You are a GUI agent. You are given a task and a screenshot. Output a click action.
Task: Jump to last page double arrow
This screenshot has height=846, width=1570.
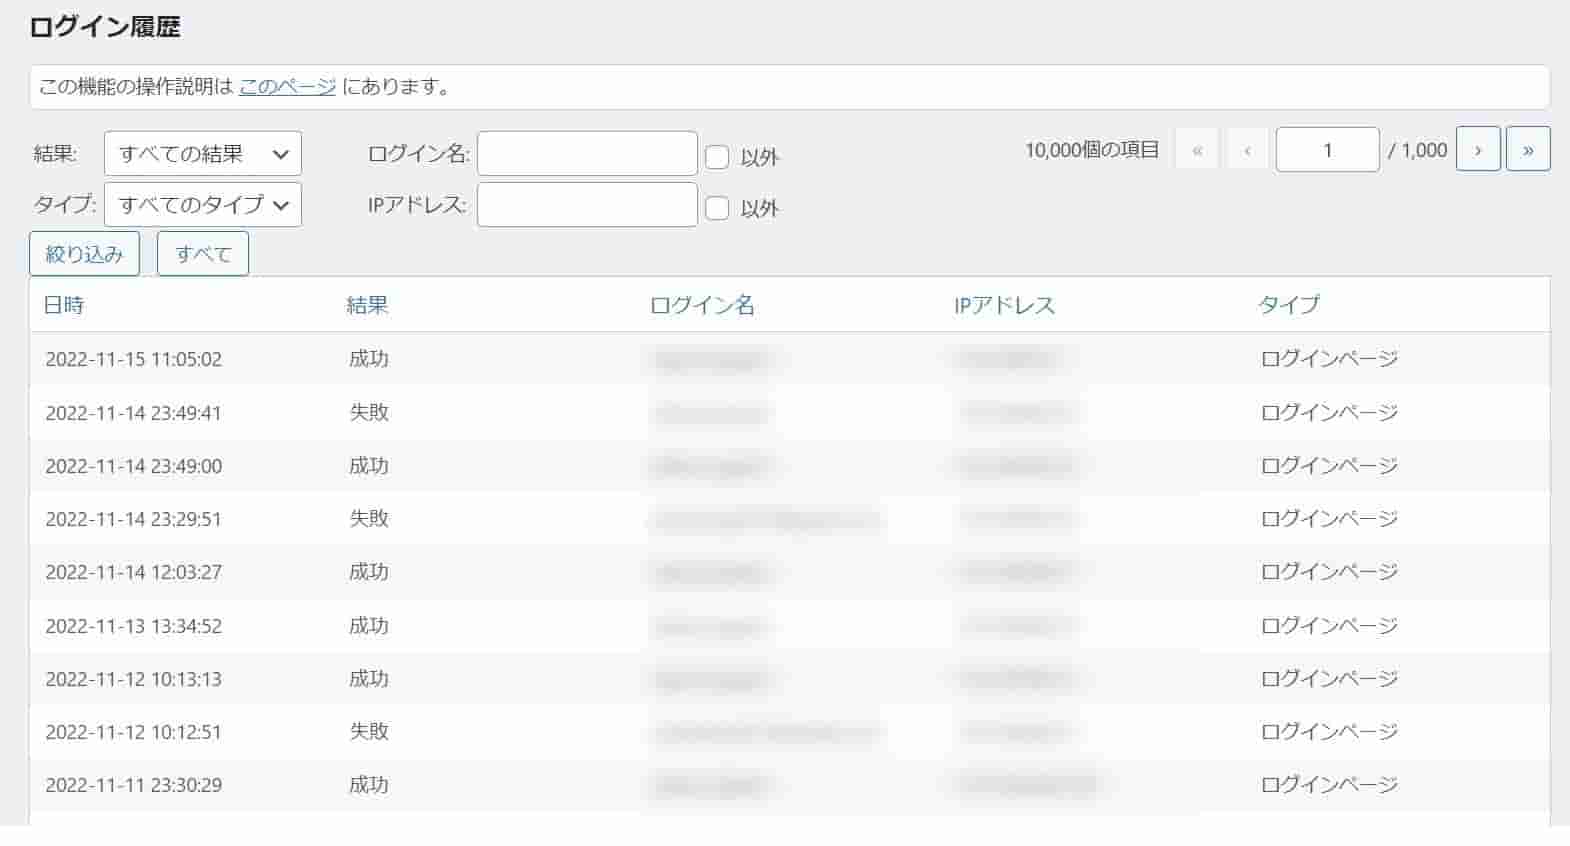(1527, 150)
